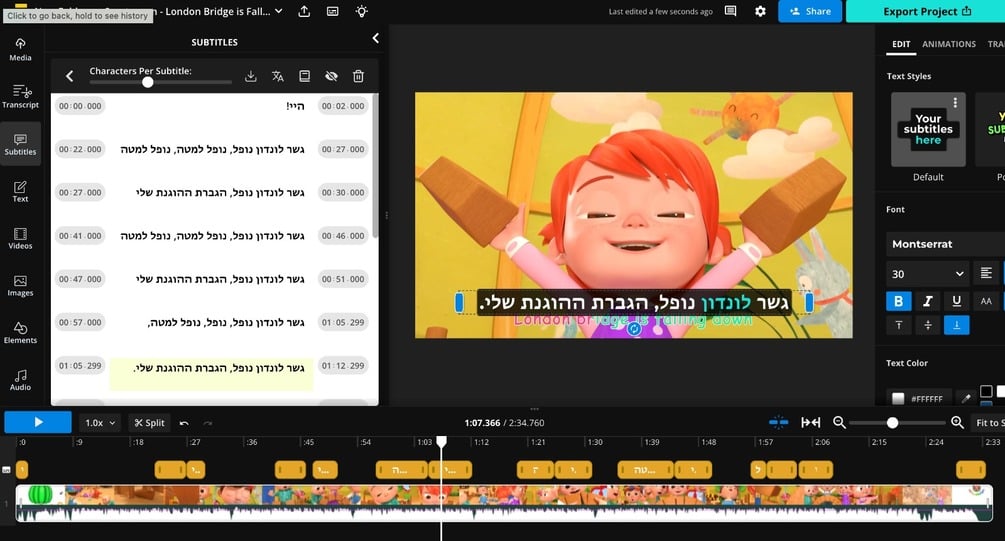This screenshot has width=1005, height=541.
Task: Click the subtitle list scrollbar
Action: tap(375, 167)
